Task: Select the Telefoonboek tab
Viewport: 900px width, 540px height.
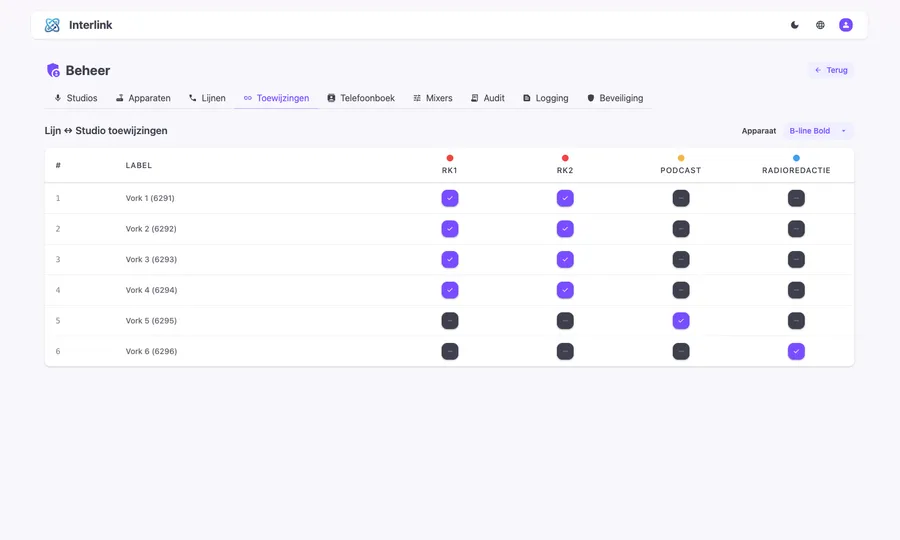Action: point(361,98)
